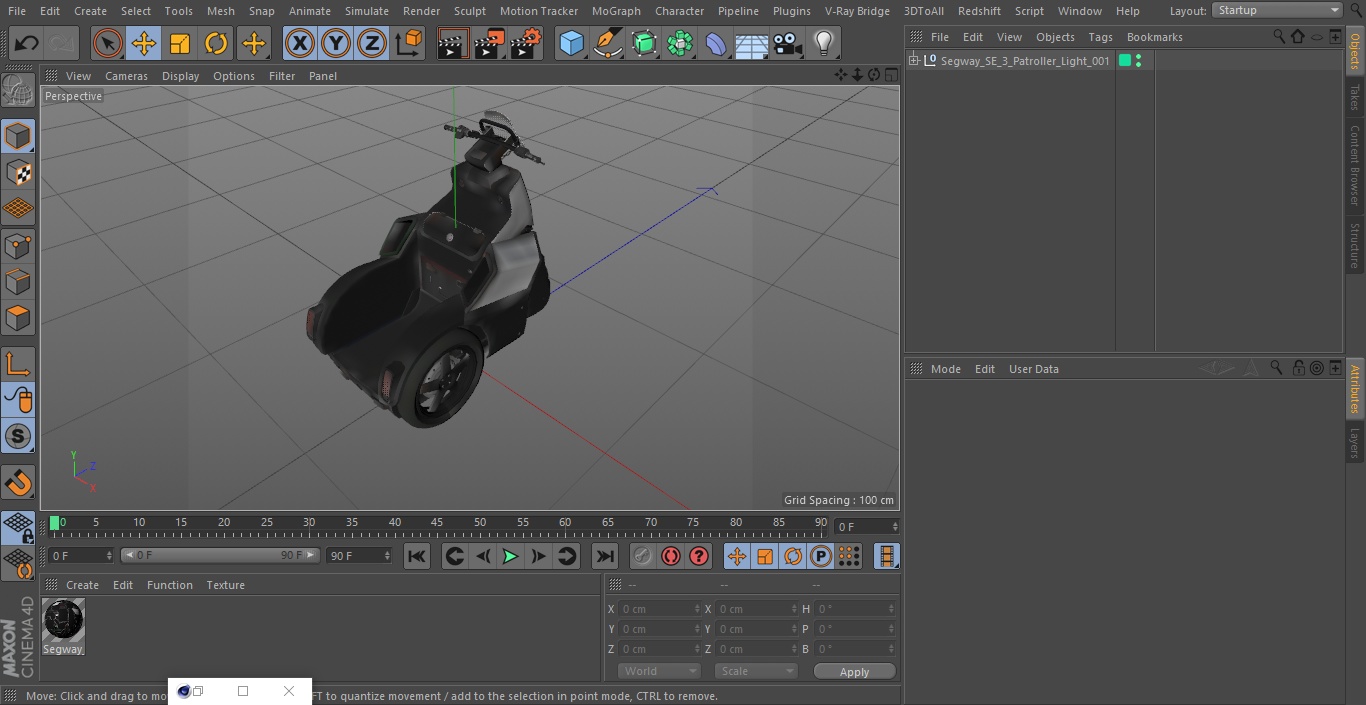Open the Array modeling objects
The width and height of the screenshot is (1366, 705).
coord(680,43)
